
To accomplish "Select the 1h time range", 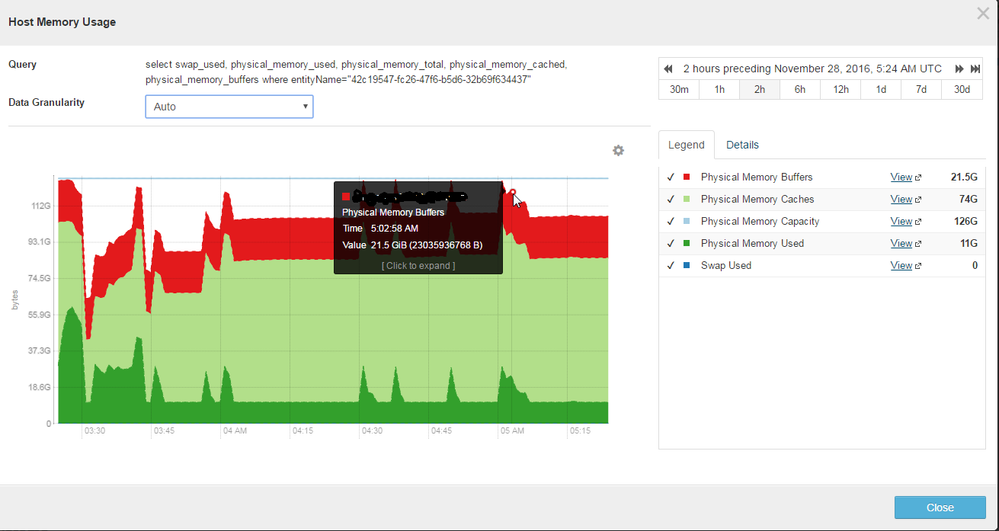I will click(719, 89).
